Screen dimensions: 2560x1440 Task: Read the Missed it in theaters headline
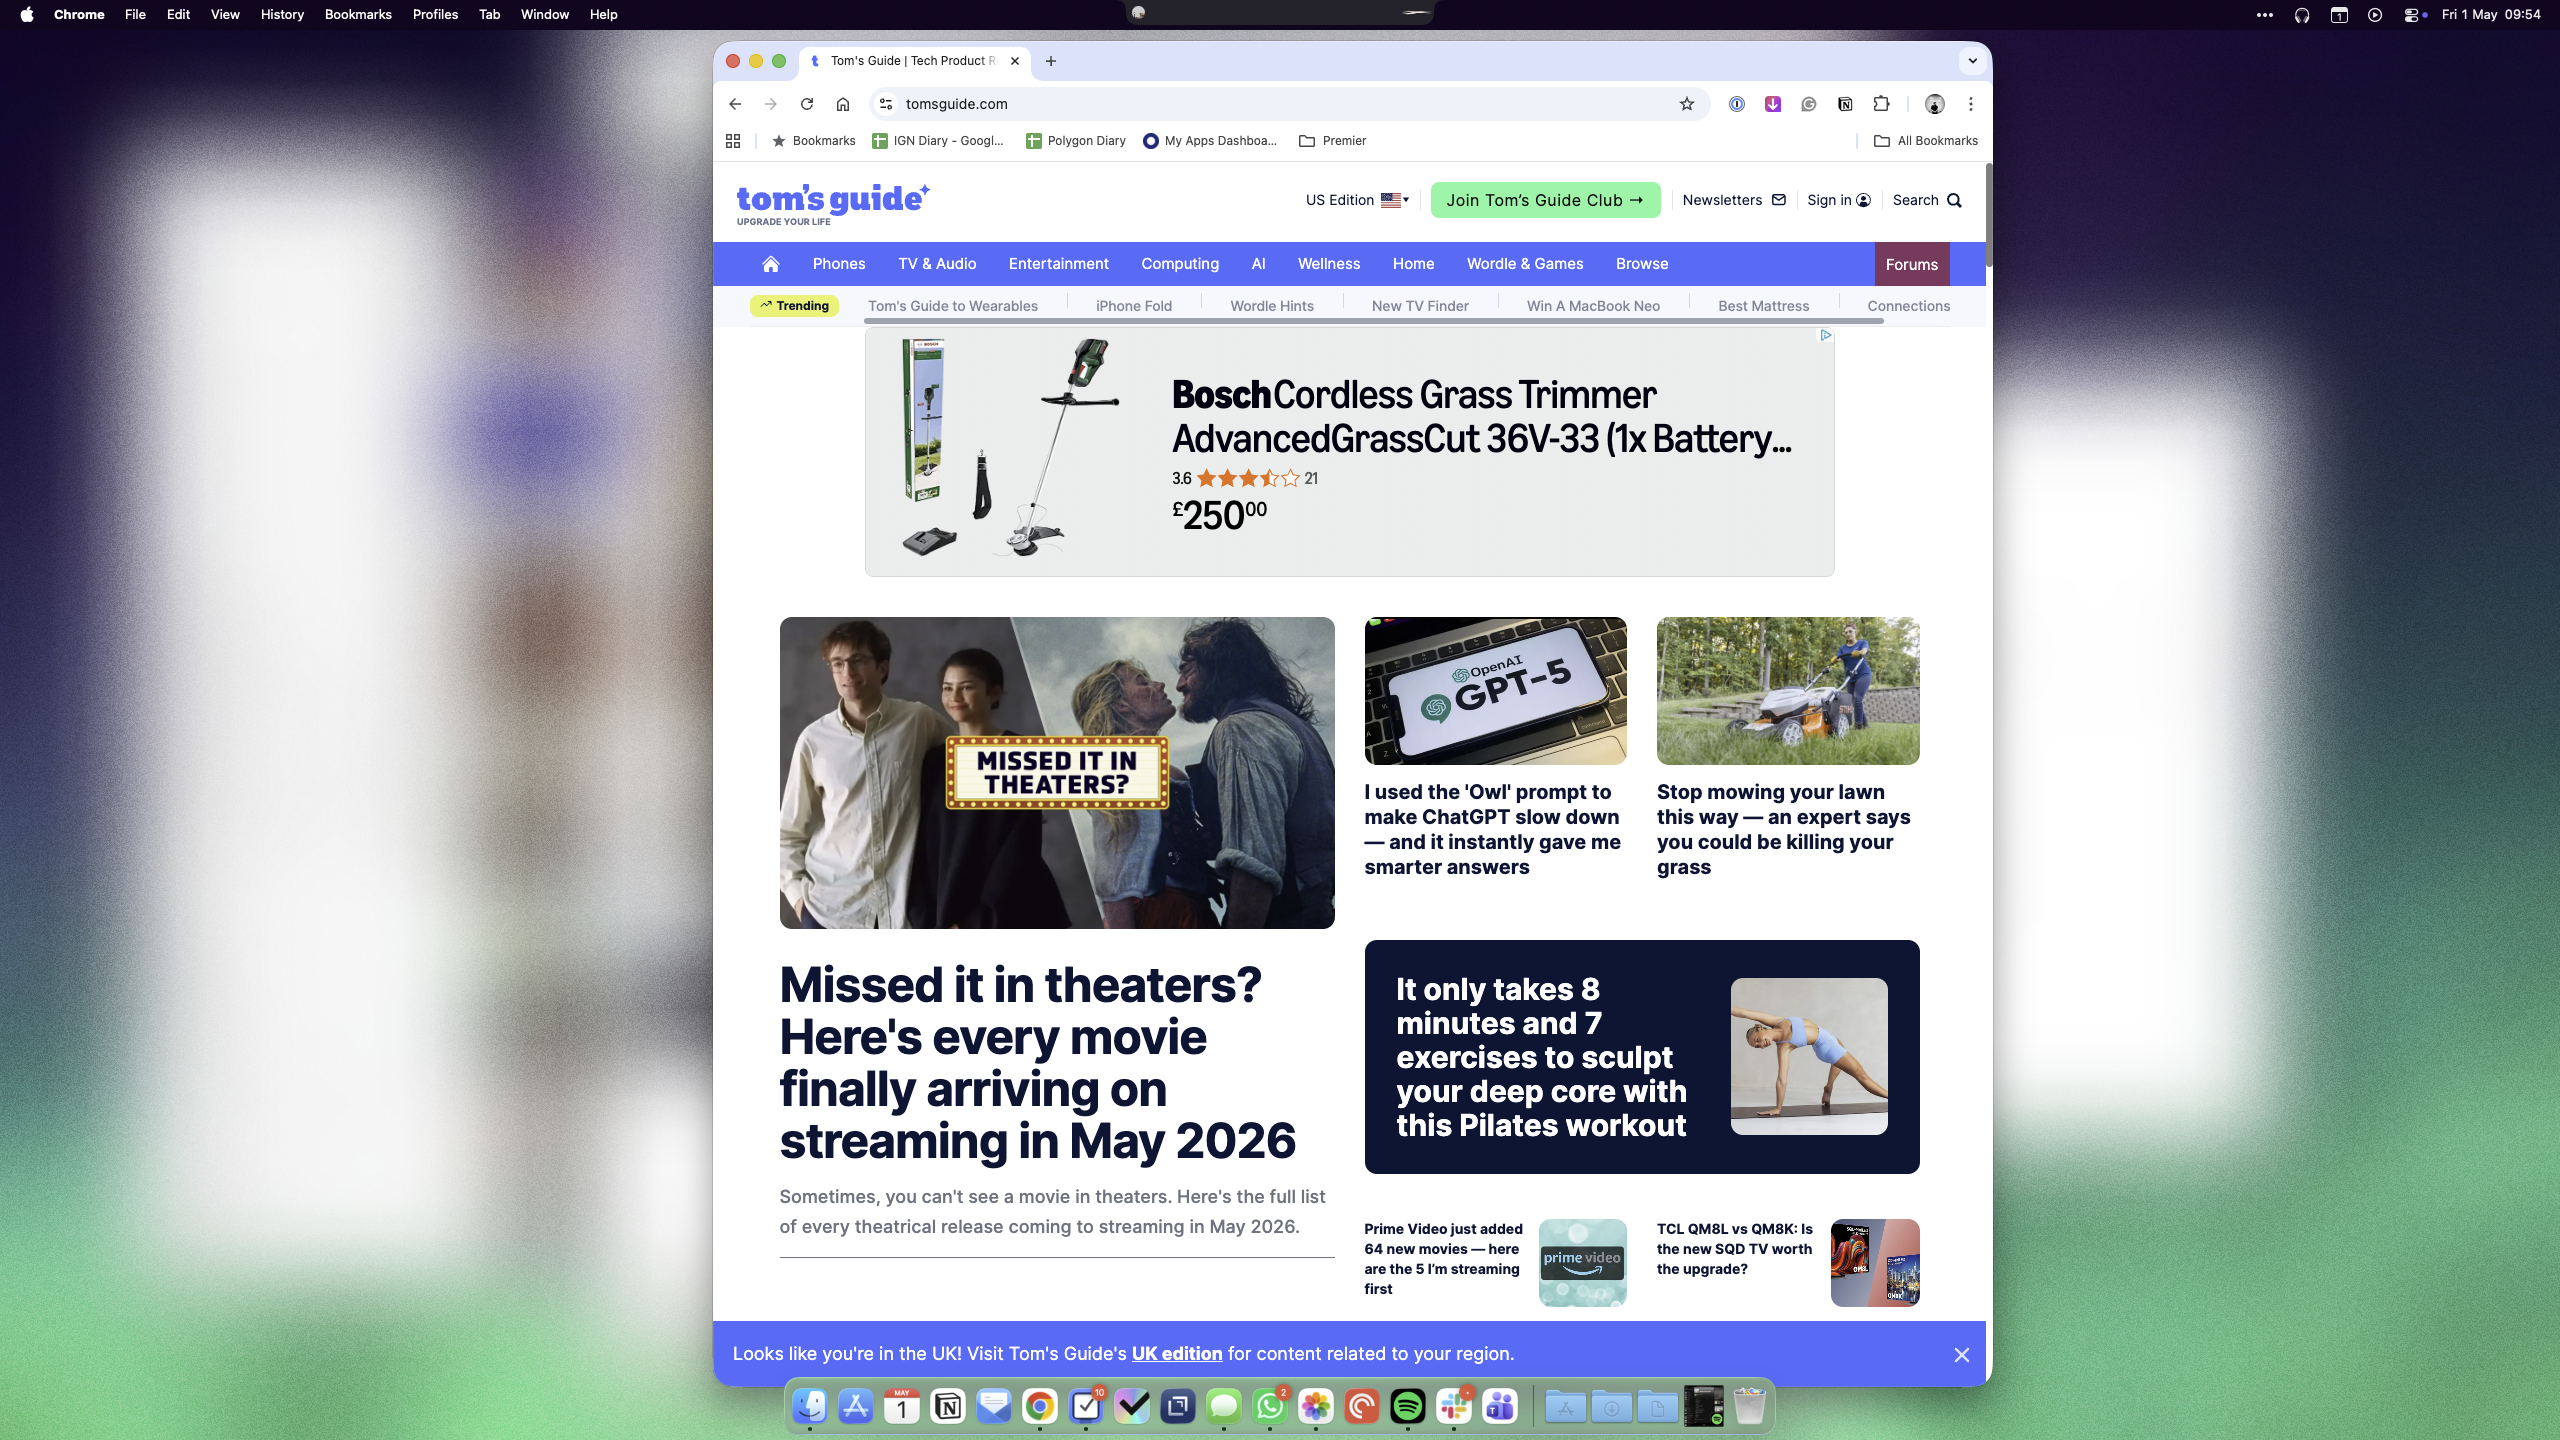point(1037,1063)
